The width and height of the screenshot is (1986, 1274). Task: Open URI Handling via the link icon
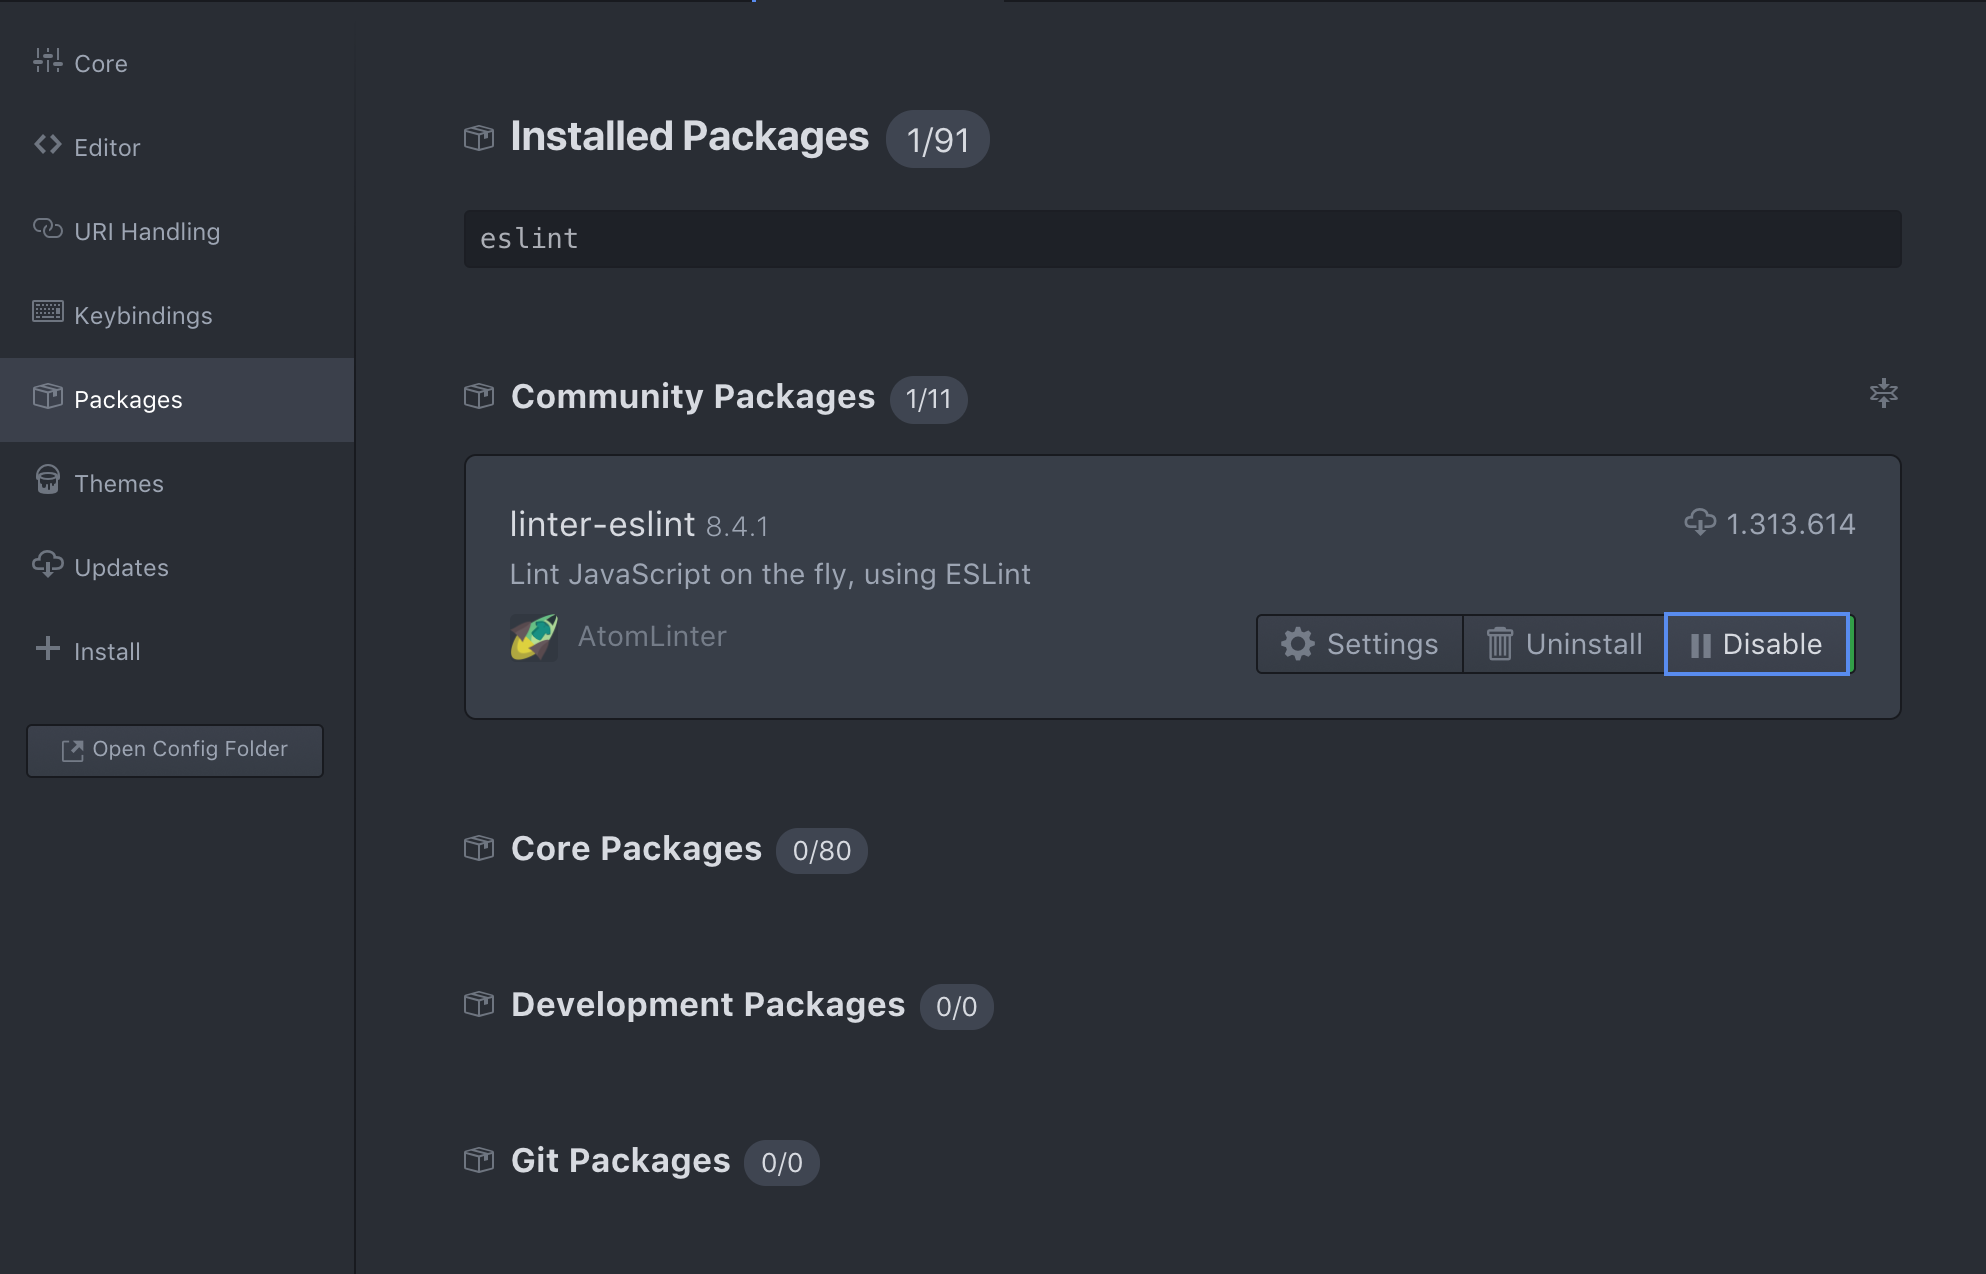tap(47, 230)
